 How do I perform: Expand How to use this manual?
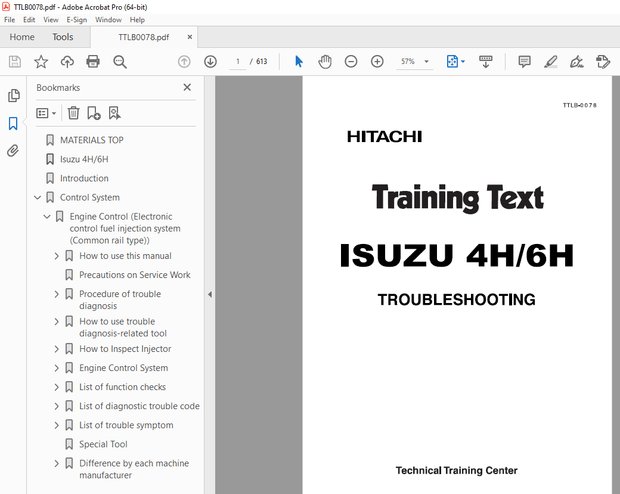(x=57, y=256)
